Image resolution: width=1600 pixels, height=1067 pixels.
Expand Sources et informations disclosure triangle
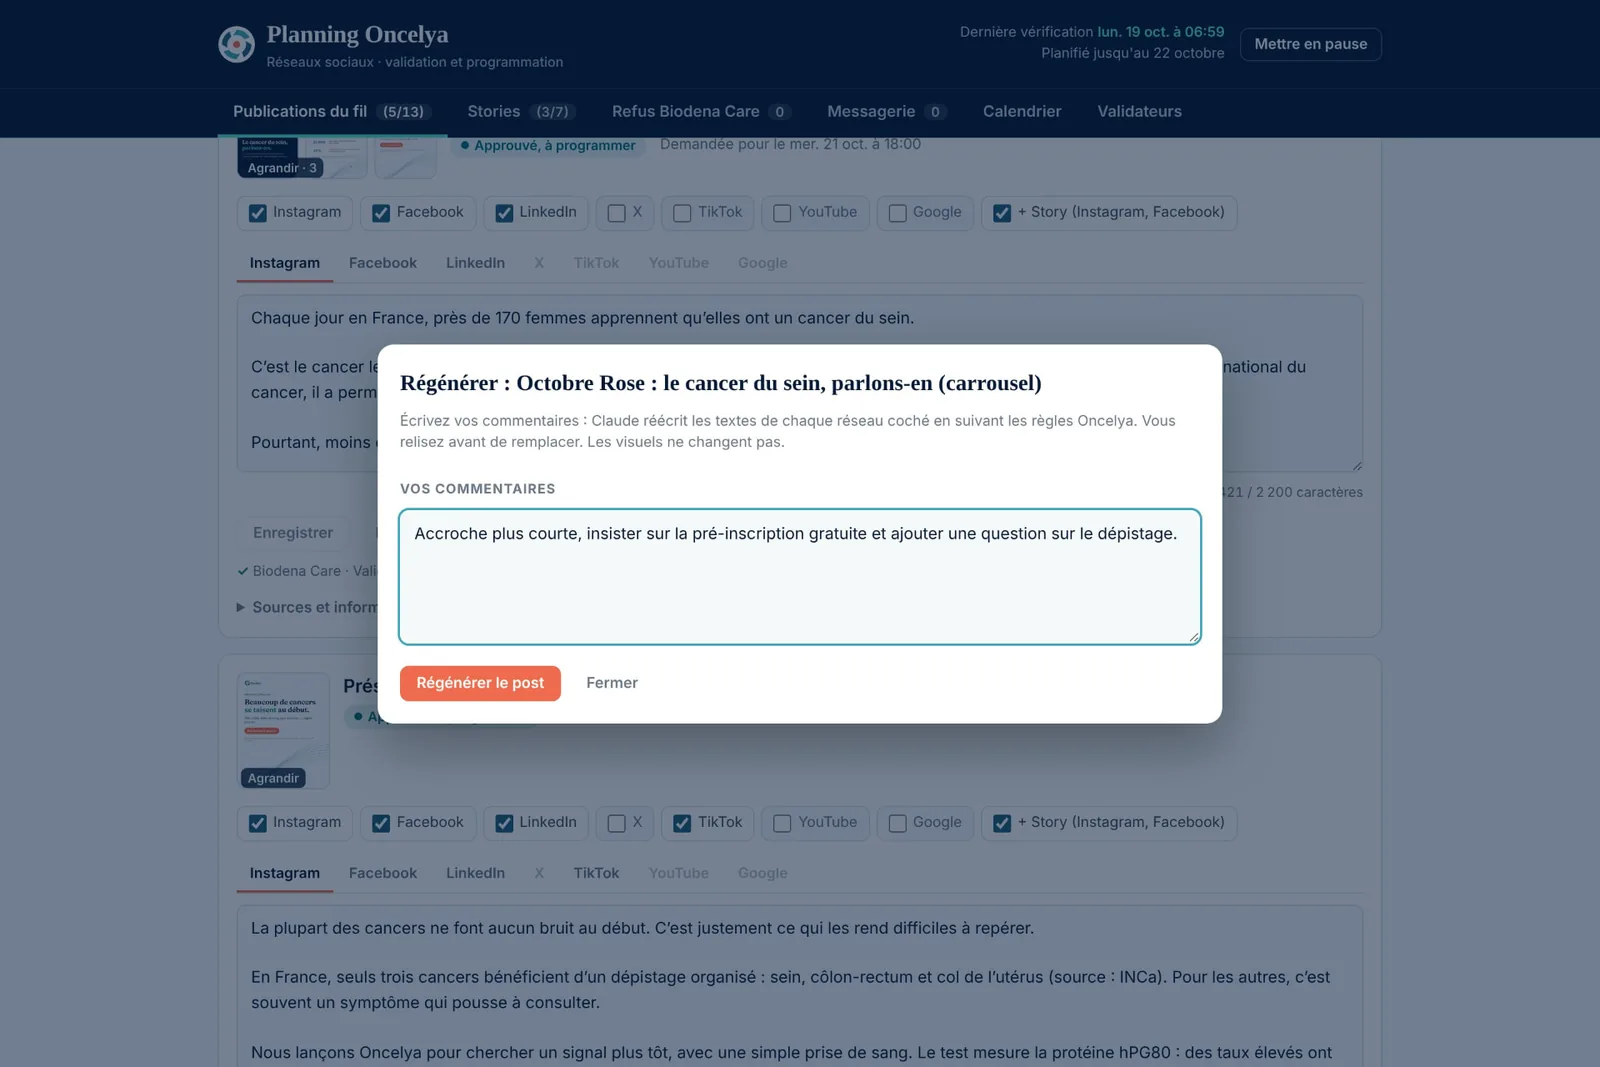tap(241, 607)
